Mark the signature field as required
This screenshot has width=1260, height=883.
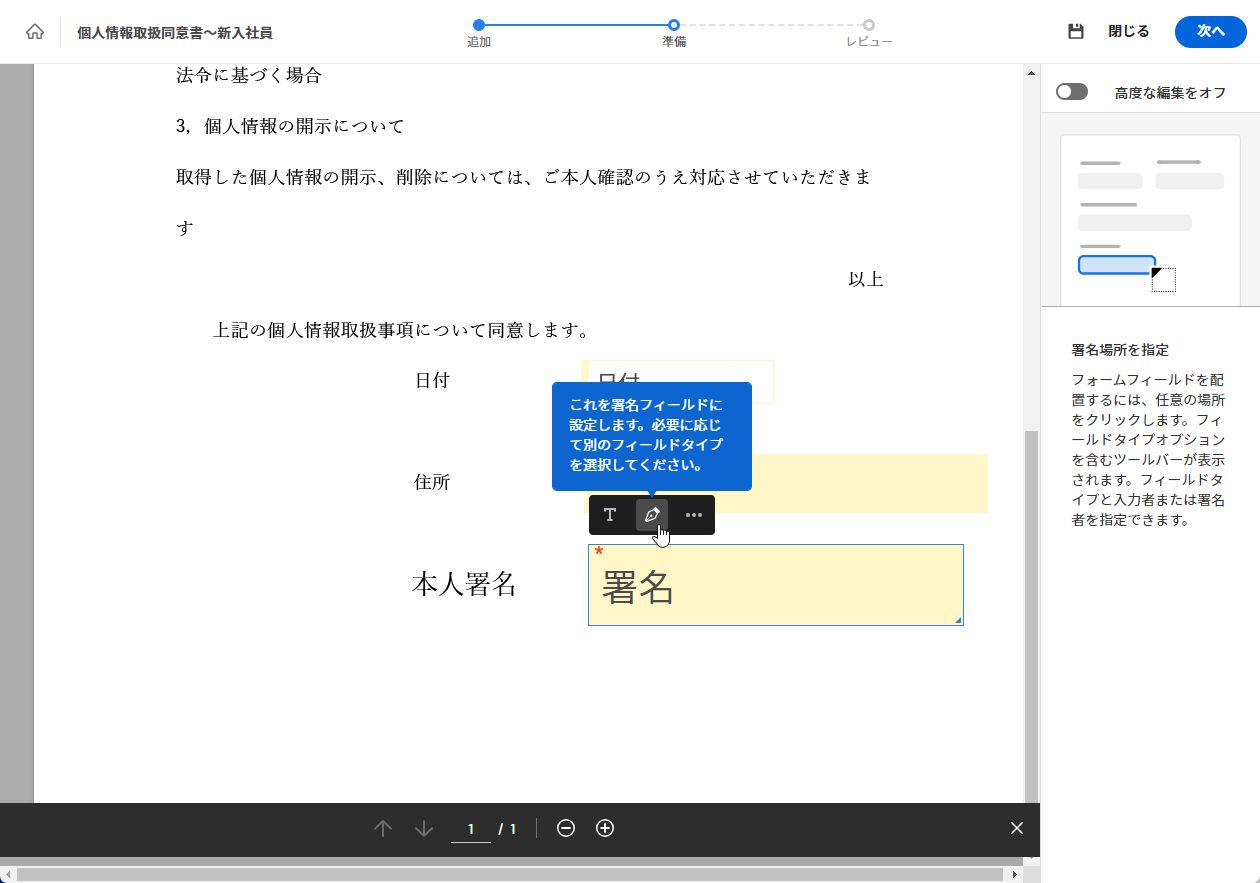[599, 551]
